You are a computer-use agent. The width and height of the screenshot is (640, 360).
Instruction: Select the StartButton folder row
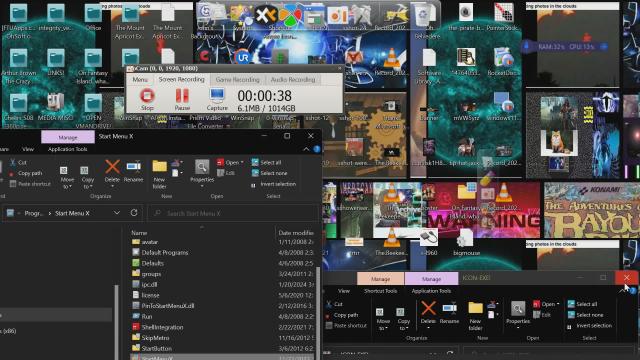click(223, 348)
